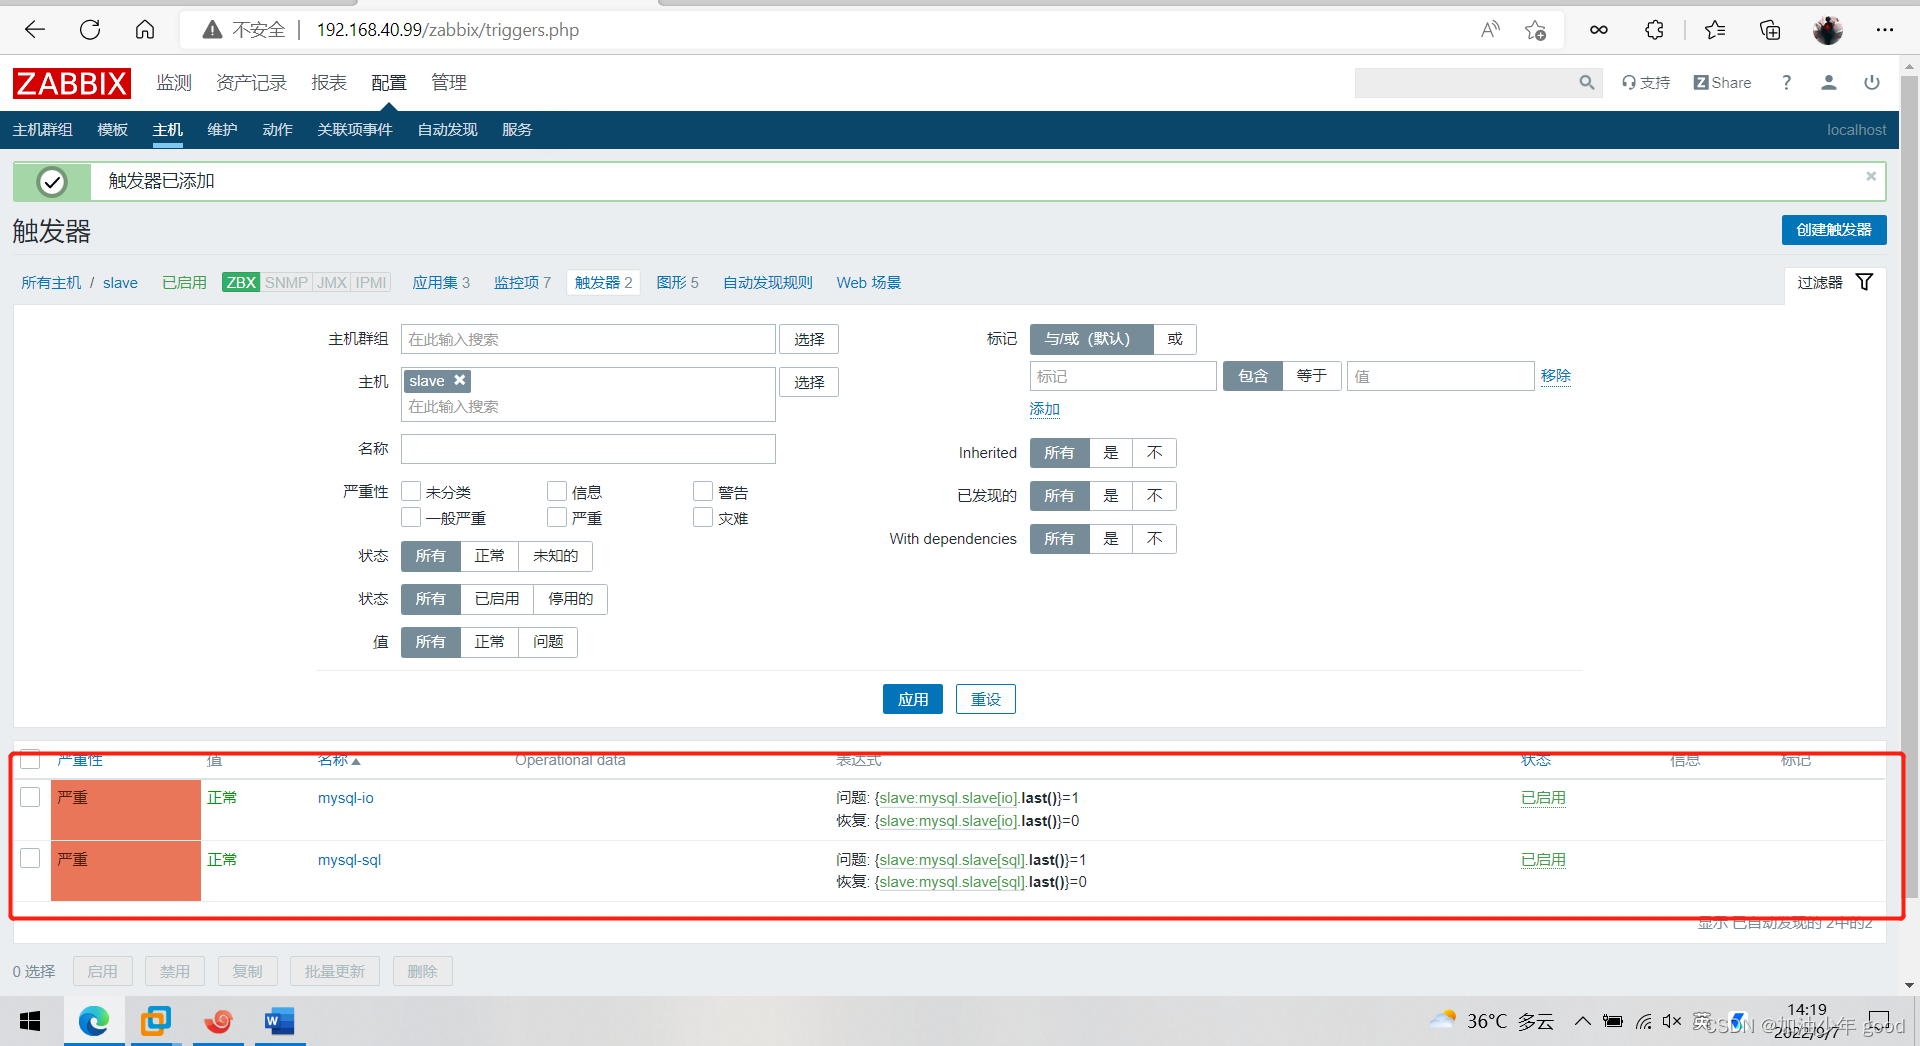Open the help question mark icon
This screenshot has width=1920, height=1046.
1786,83
